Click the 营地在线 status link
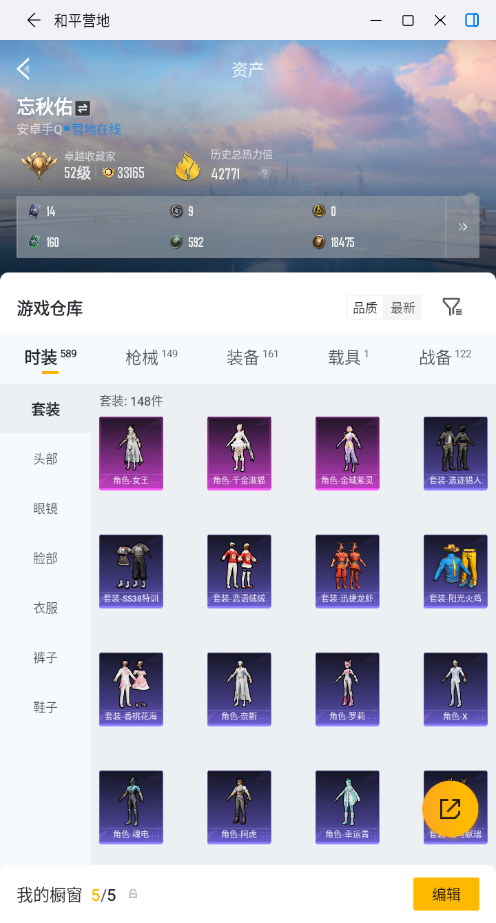The width and height of the screenshot is (496, 923). 96,130
